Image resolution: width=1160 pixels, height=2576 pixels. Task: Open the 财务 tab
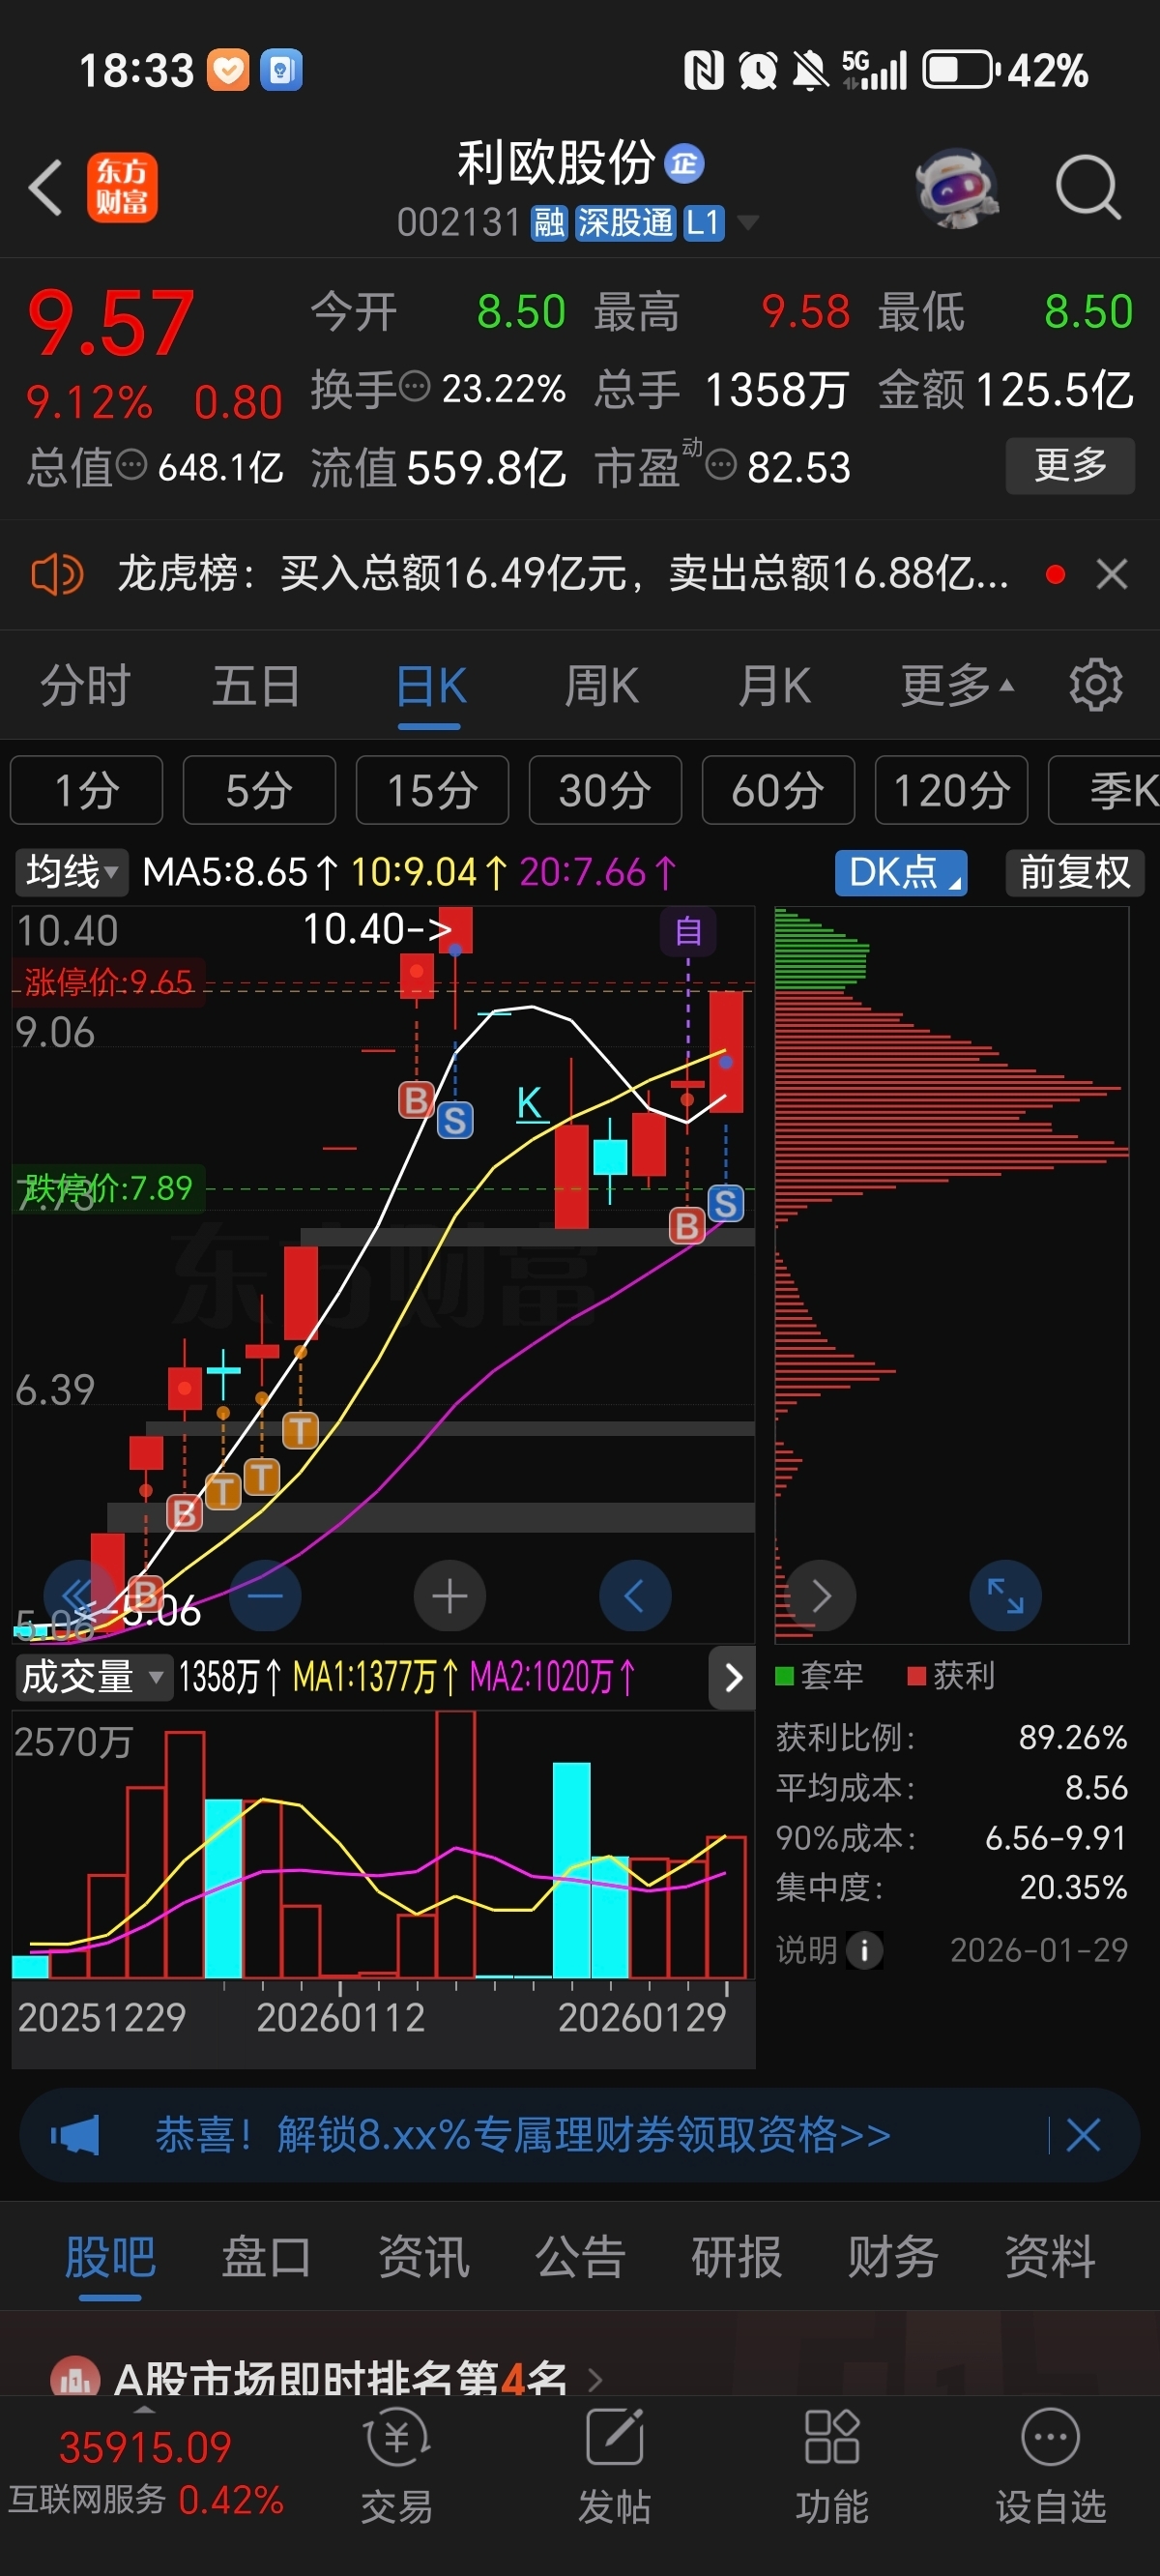click(893, 2256)
